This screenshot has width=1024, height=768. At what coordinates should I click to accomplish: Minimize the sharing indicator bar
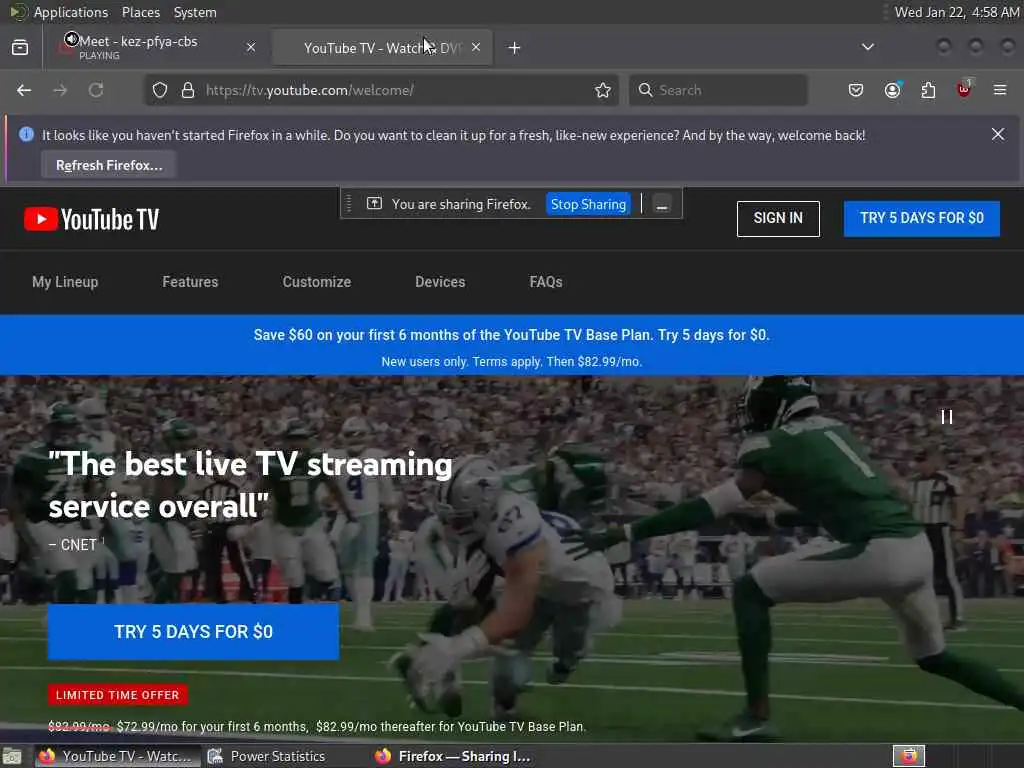click(x=662, y=204)
